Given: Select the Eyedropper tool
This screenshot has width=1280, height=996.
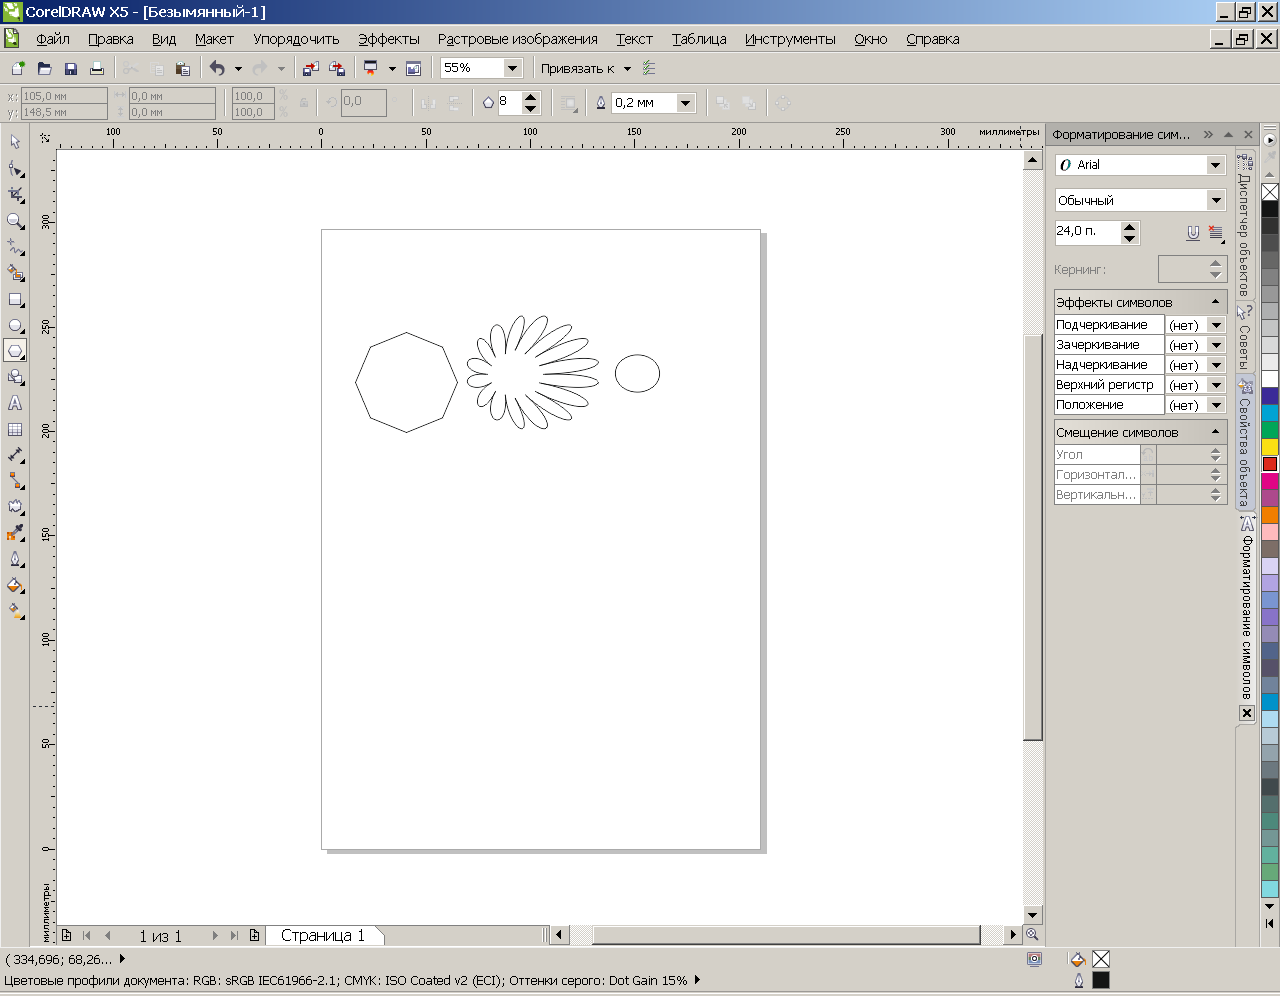Looking at the screenshot, I should point(15,533).
